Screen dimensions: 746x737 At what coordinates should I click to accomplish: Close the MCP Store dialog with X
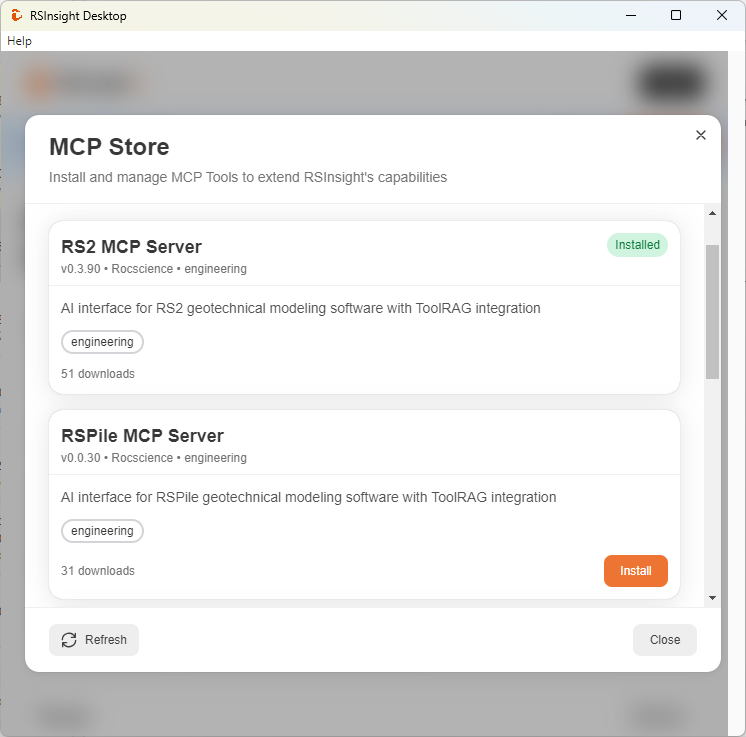click(700, 135)
